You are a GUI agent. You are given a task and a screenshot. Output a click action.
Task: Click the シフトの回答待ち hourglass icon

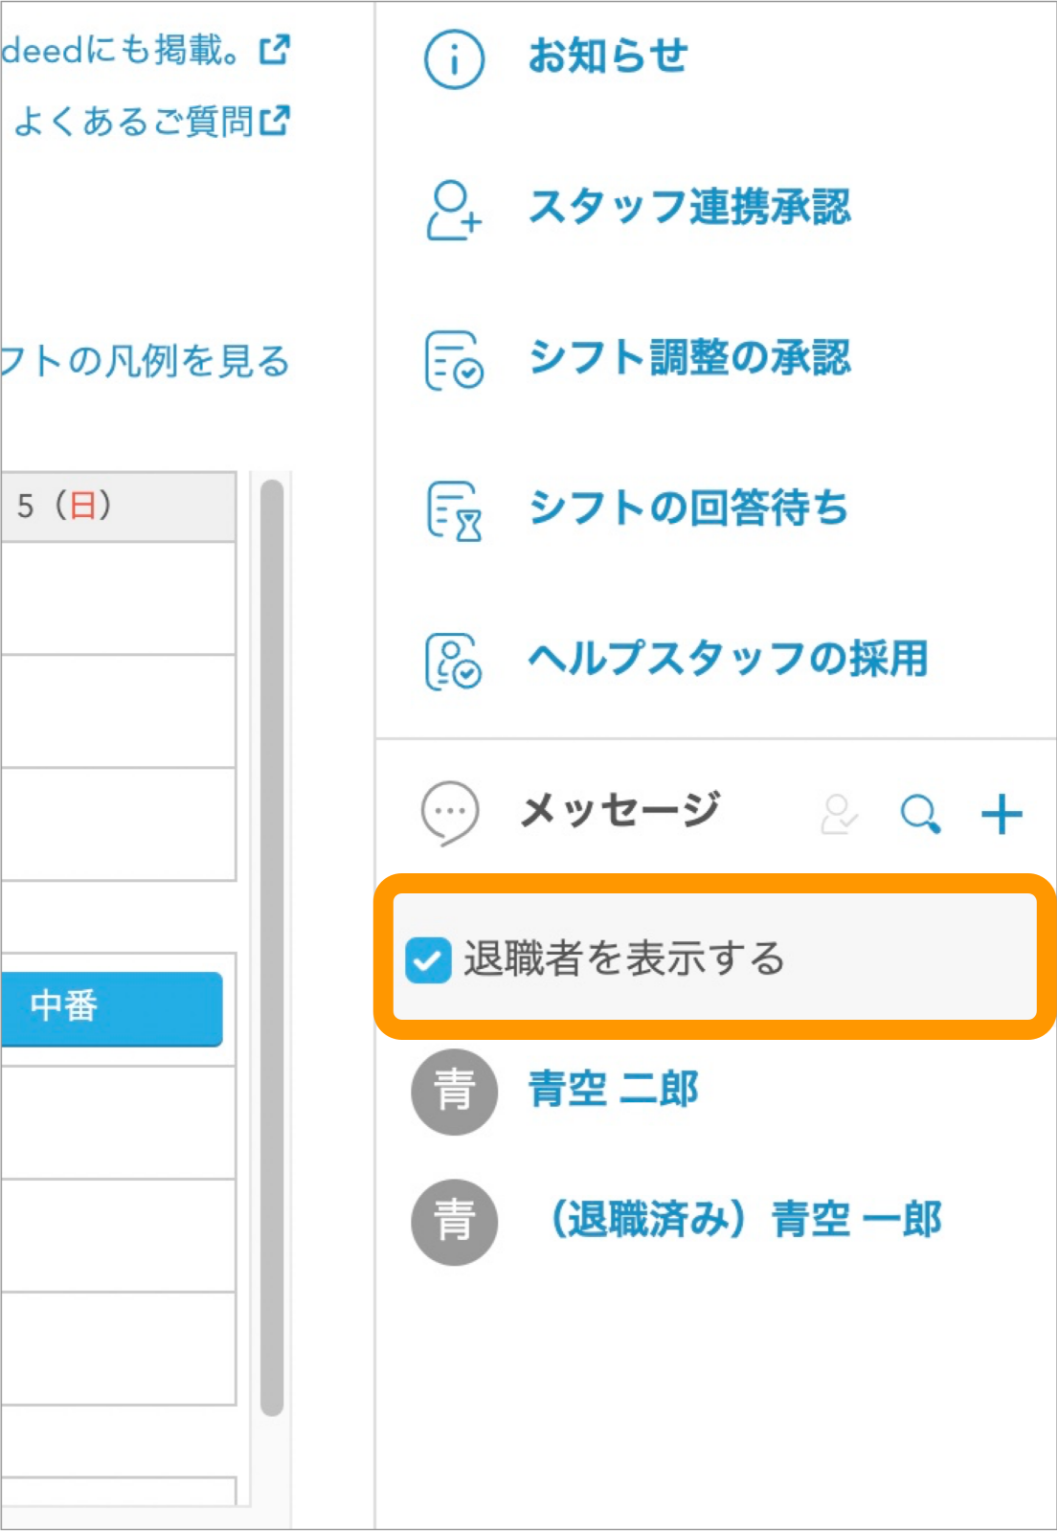(x=454, y=510)
